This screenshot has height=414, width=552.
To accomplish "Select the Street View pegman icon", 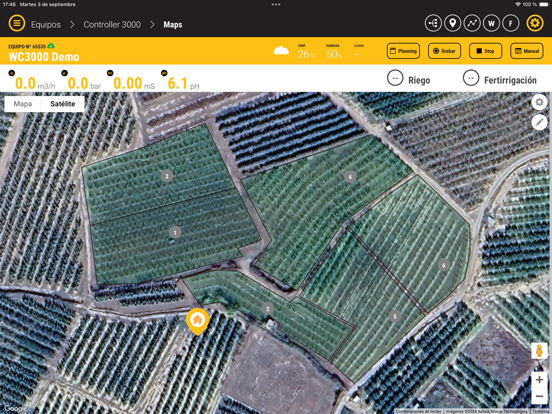I will (x=539, y=351).
